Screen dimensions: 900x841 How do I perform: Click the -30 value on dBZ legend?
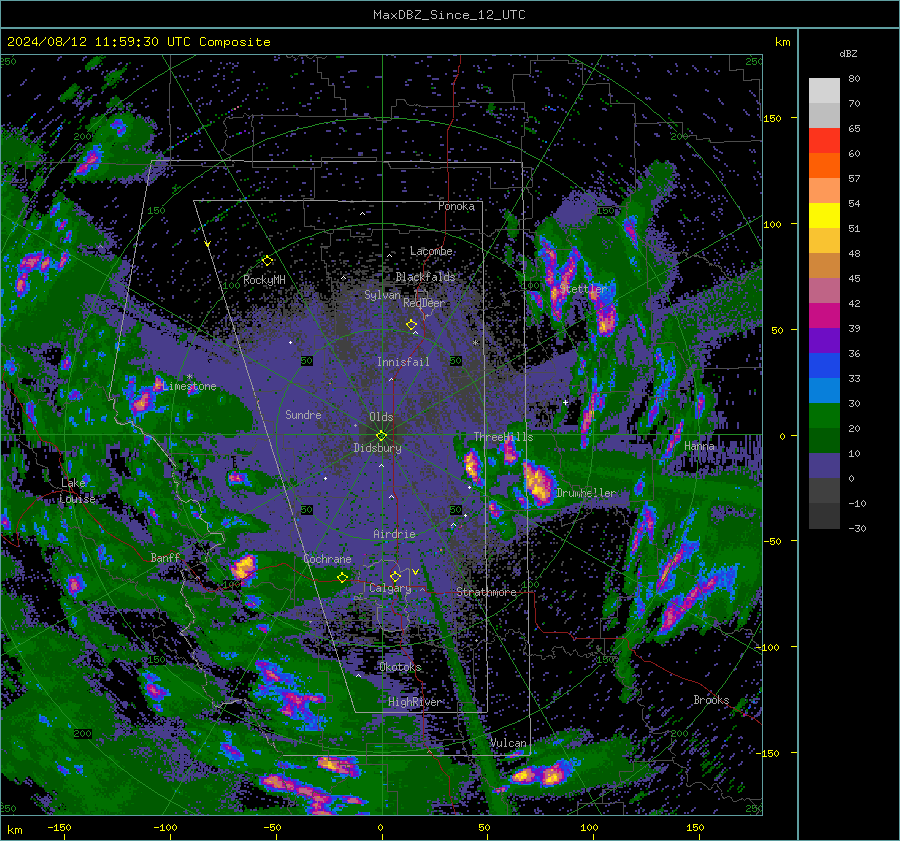857,529
